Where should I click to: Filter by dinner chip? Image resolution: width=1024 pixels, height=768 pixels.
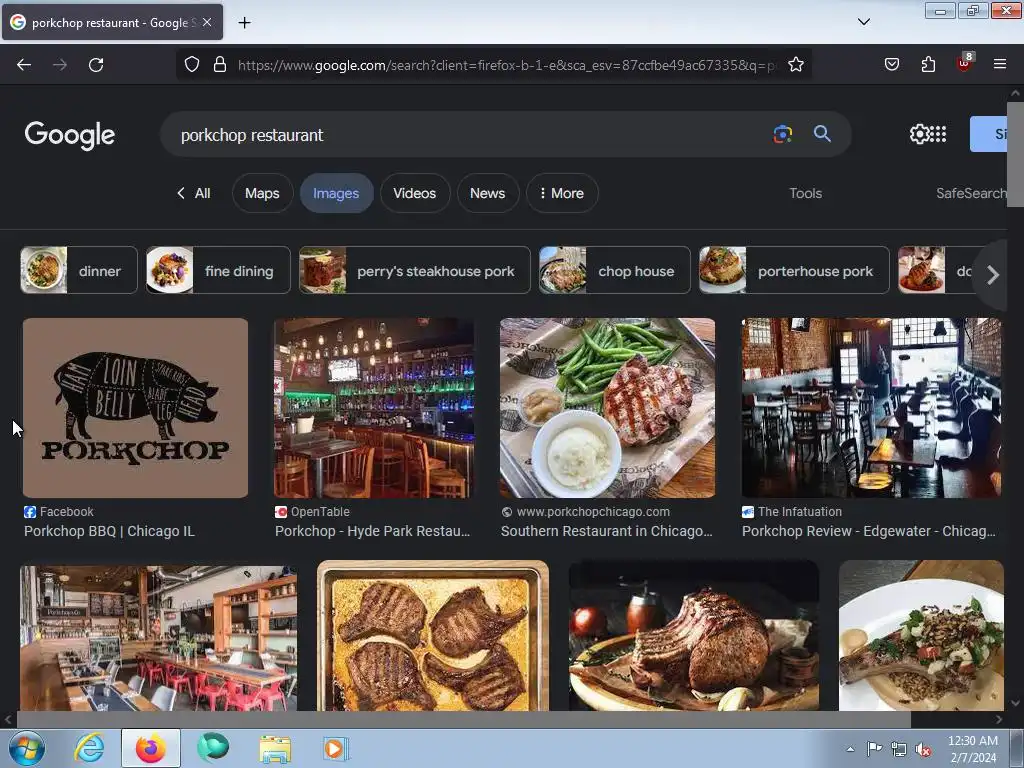coord(79,270)
